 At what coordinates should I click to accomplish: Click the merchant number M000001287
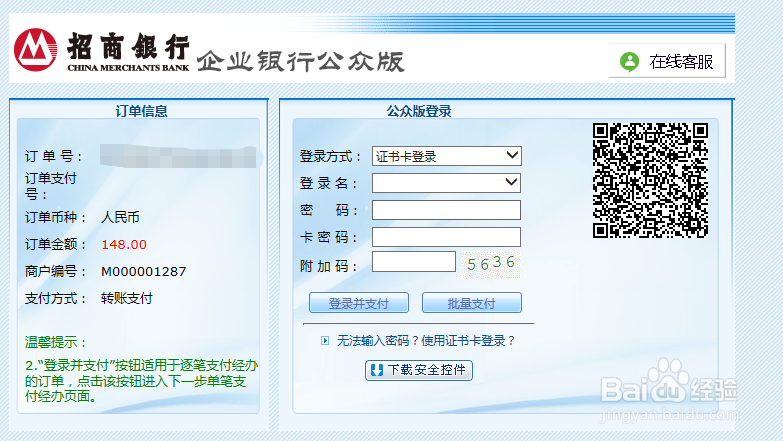click(143, 272)
